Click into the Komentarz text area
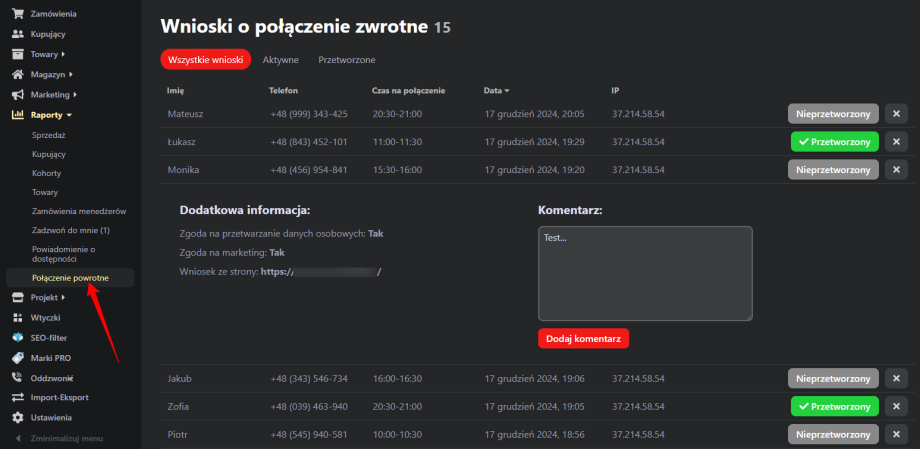The height and width of the screenshot is (449, 920). [x=644, y=273]
